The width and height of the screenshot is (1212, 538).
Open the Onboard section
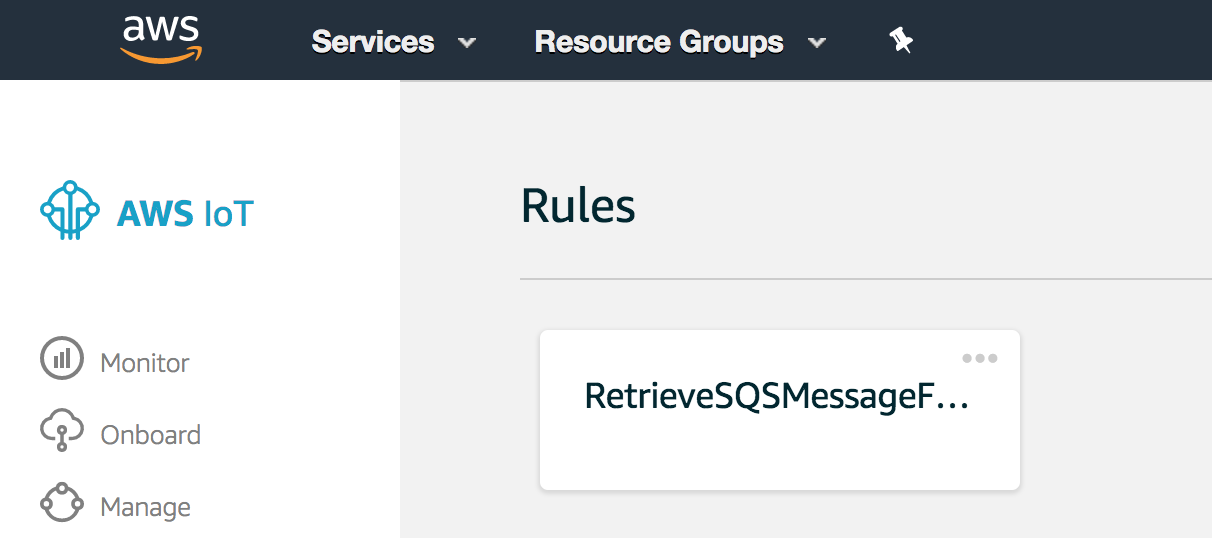click(151, 435)
